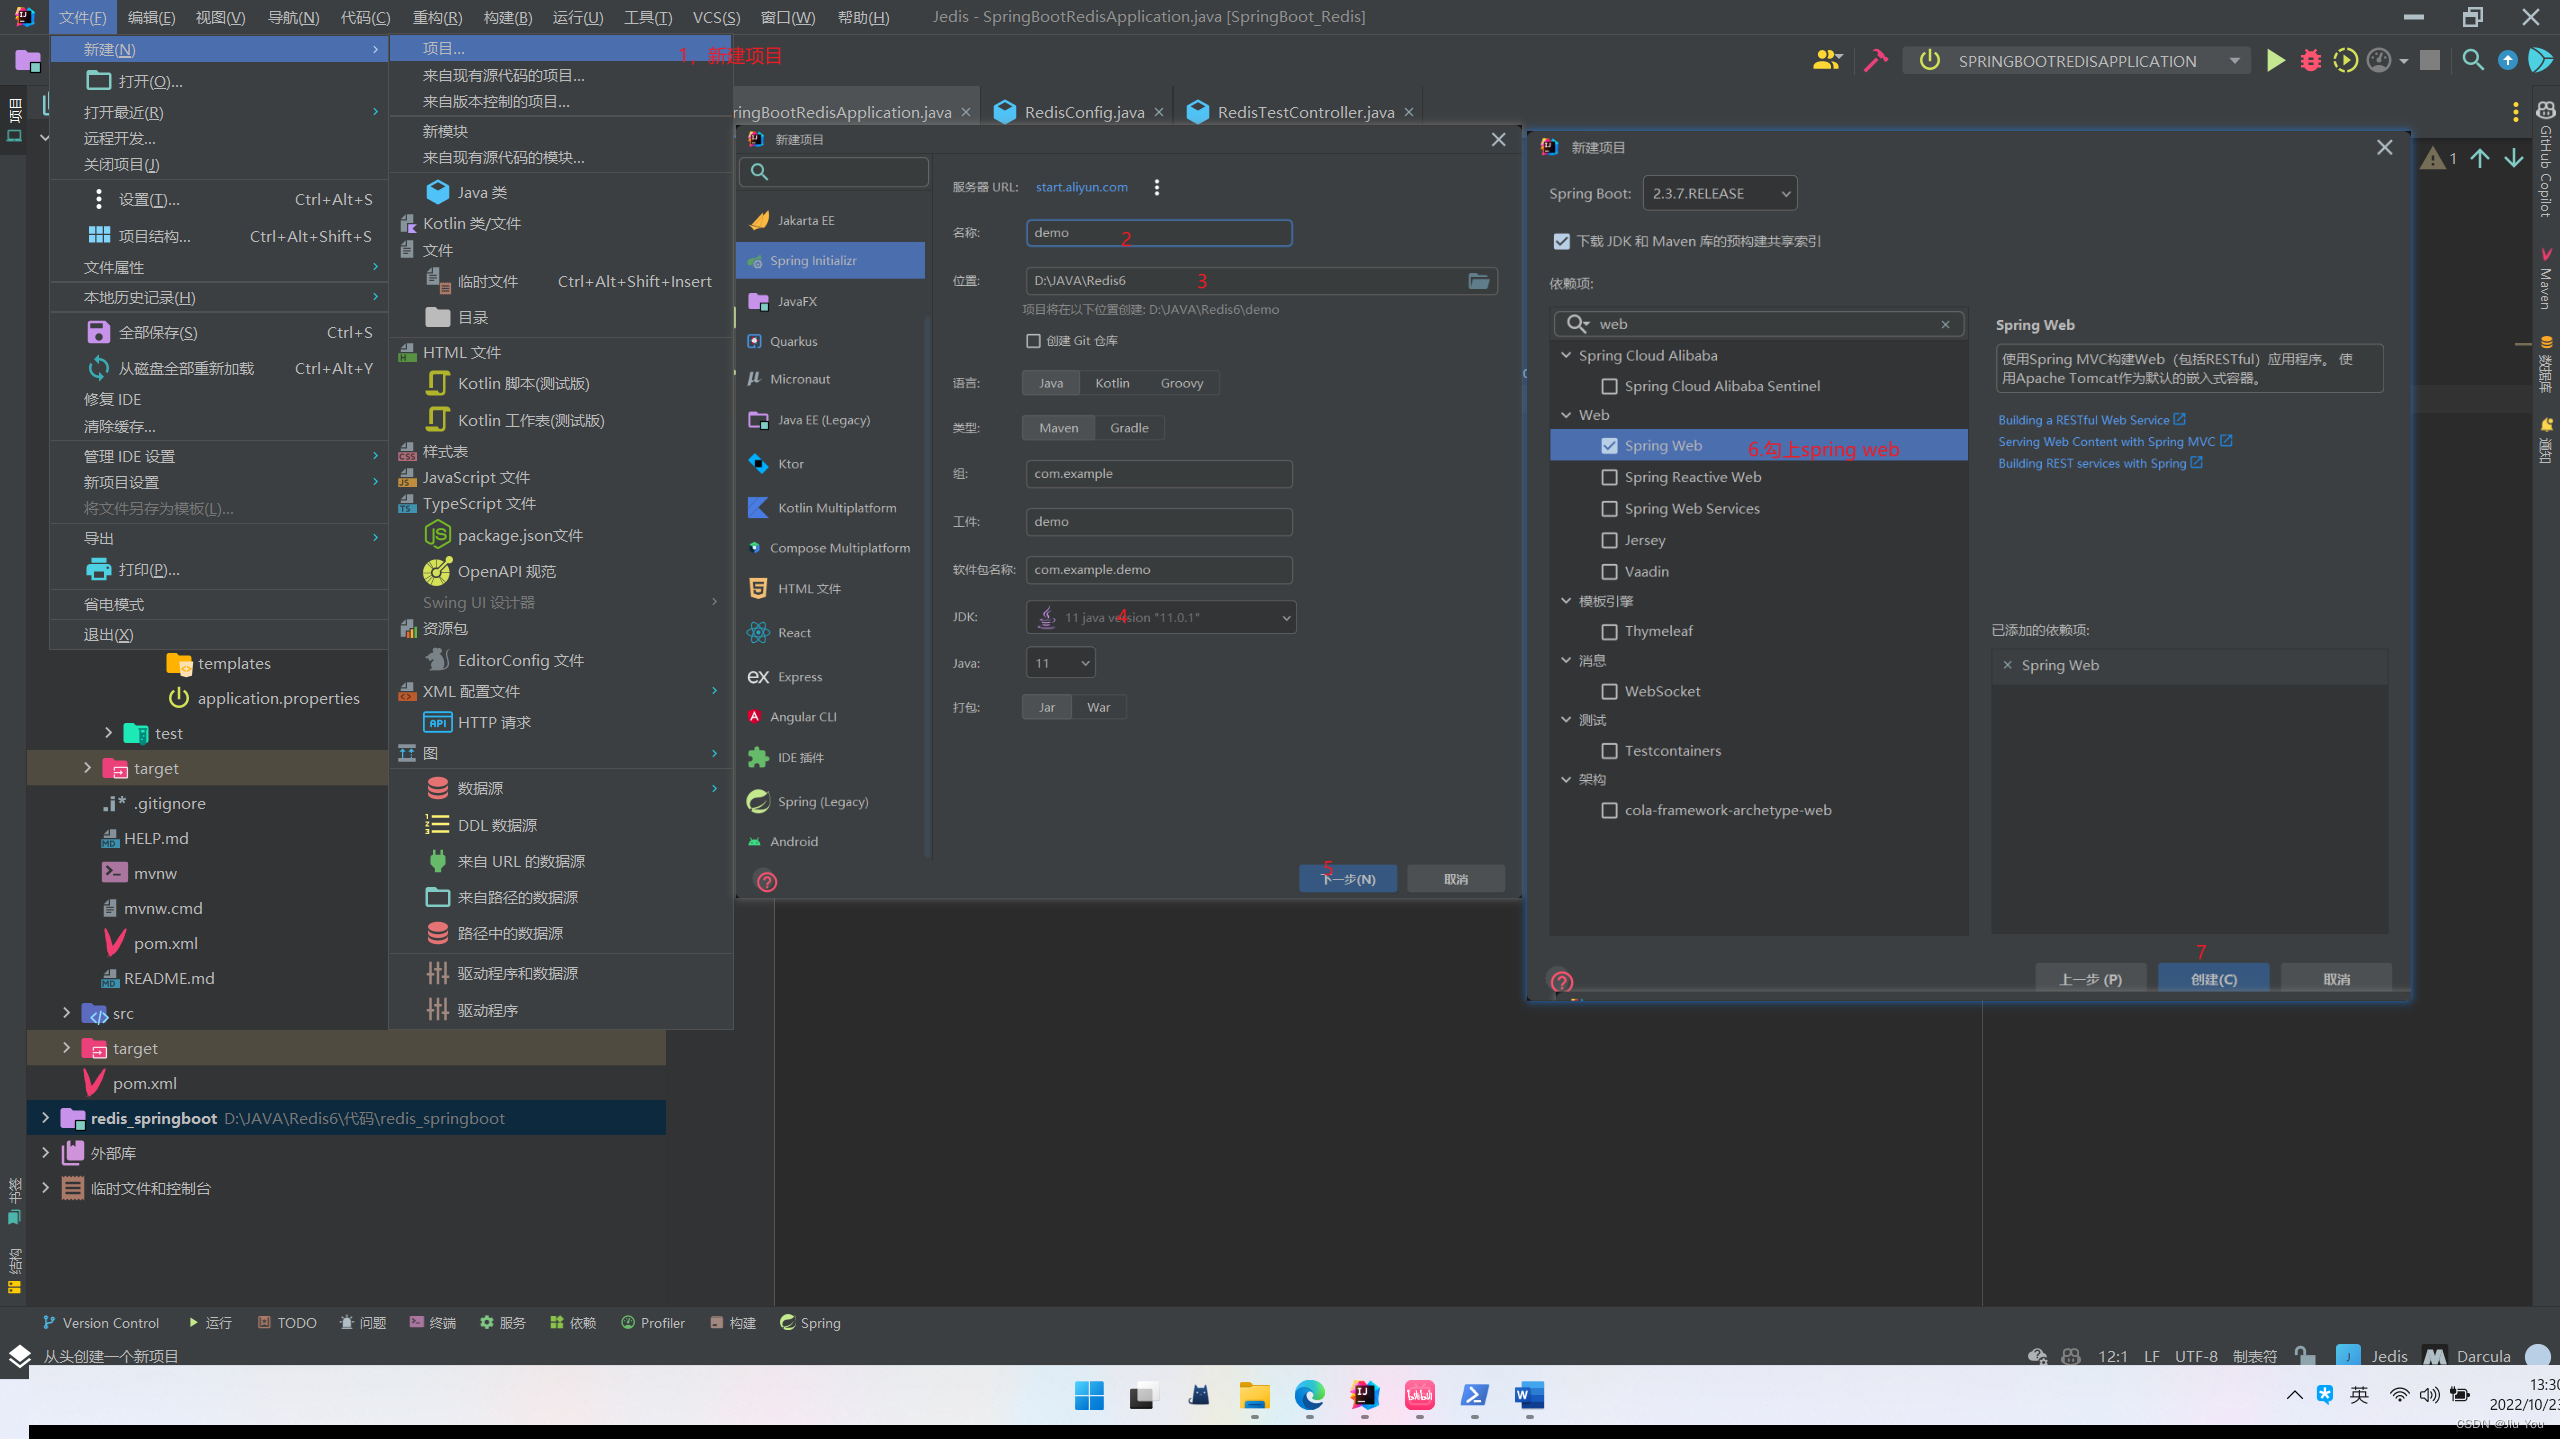This screenshot has width=2560, height=1439.
Task: Collapse the Spring Cloud Alibaba group
Action: (1566, 356)
